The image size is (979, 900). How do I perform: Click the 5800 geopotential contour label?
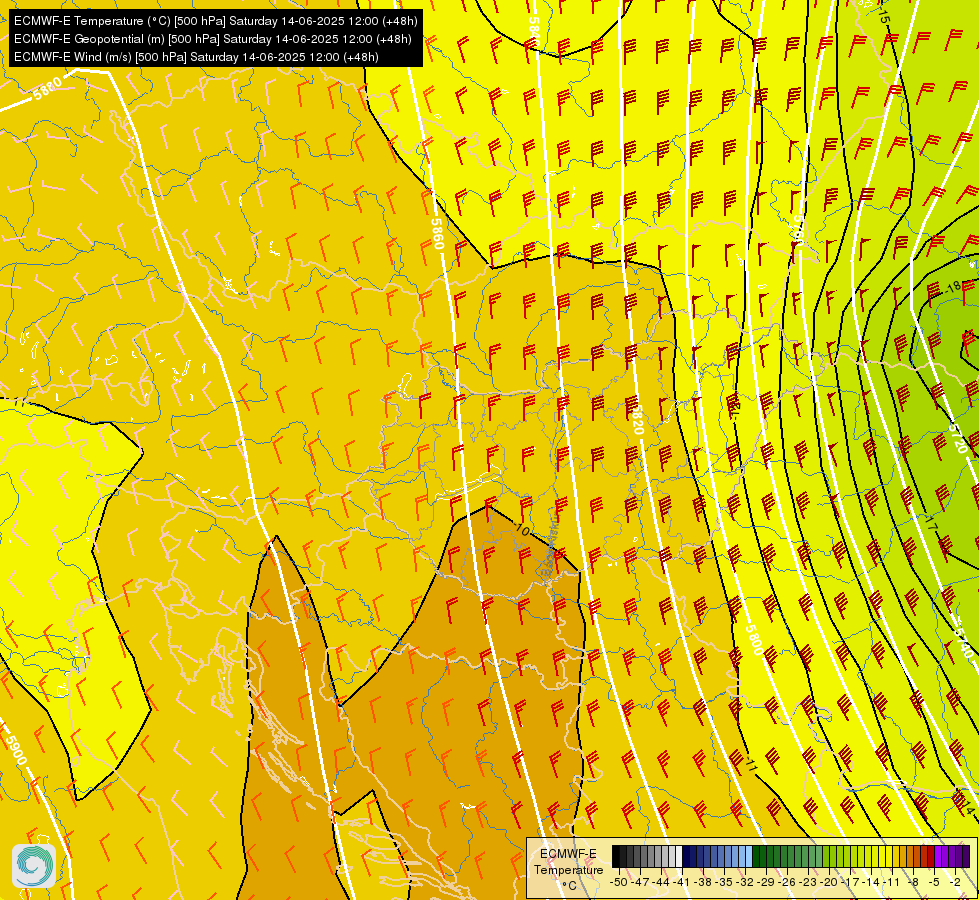[x=754, y=640]
